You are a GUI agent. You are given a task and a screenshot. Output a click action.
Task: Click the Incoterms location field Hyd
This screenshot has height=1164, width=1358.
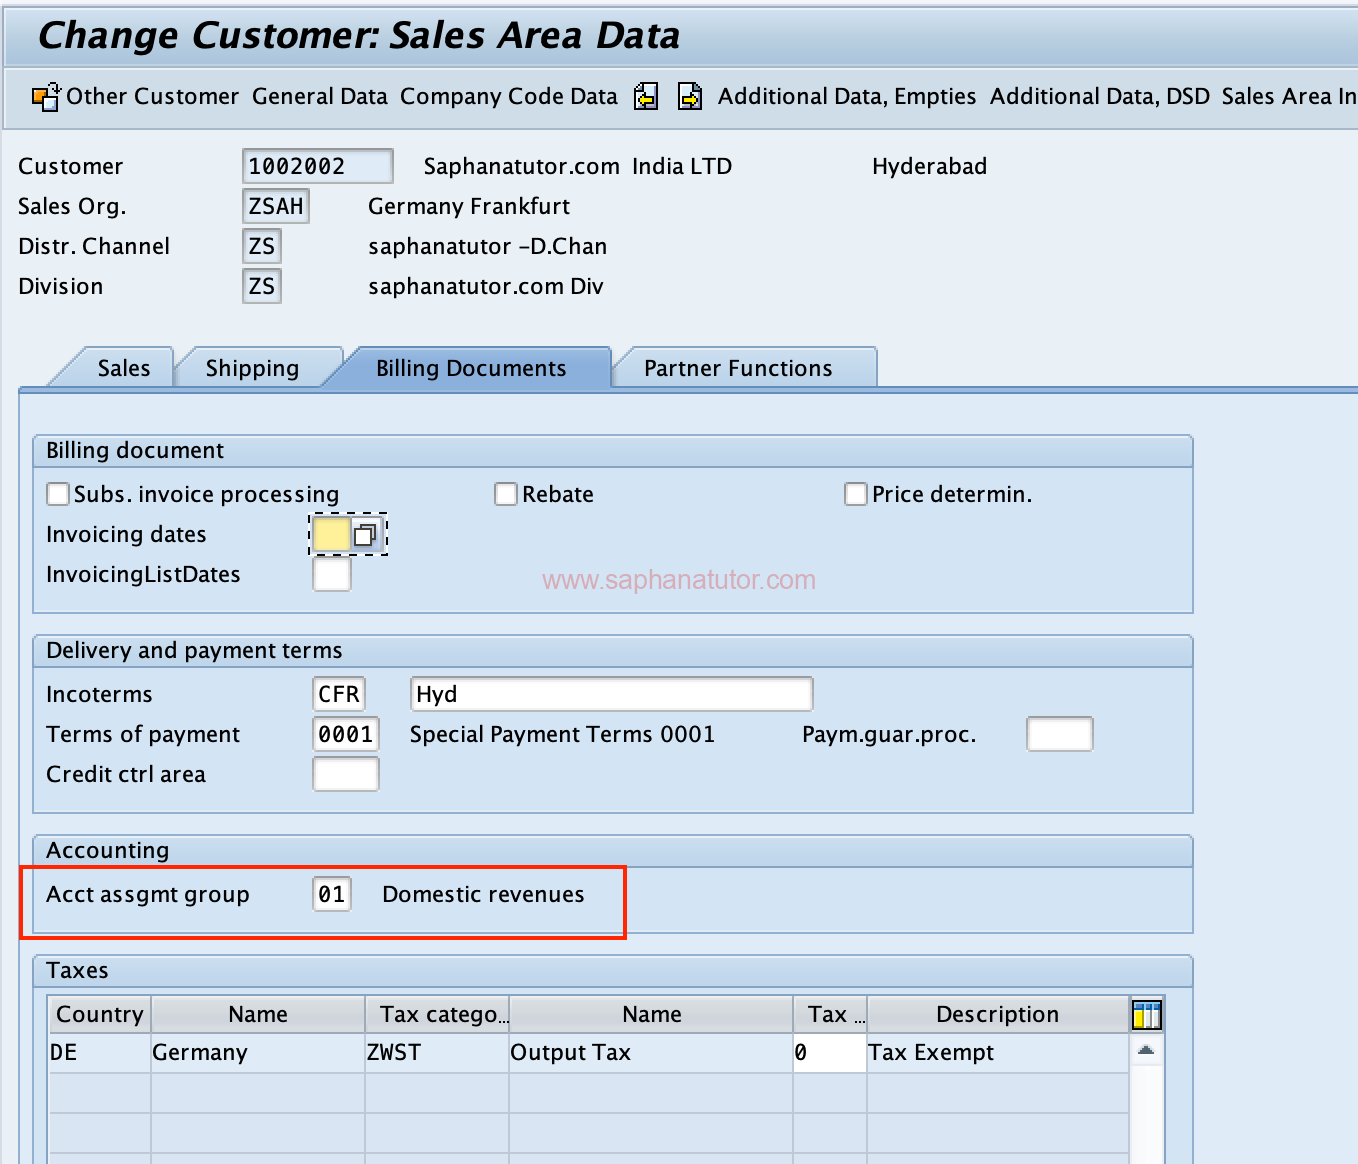[x=611, y=694]
